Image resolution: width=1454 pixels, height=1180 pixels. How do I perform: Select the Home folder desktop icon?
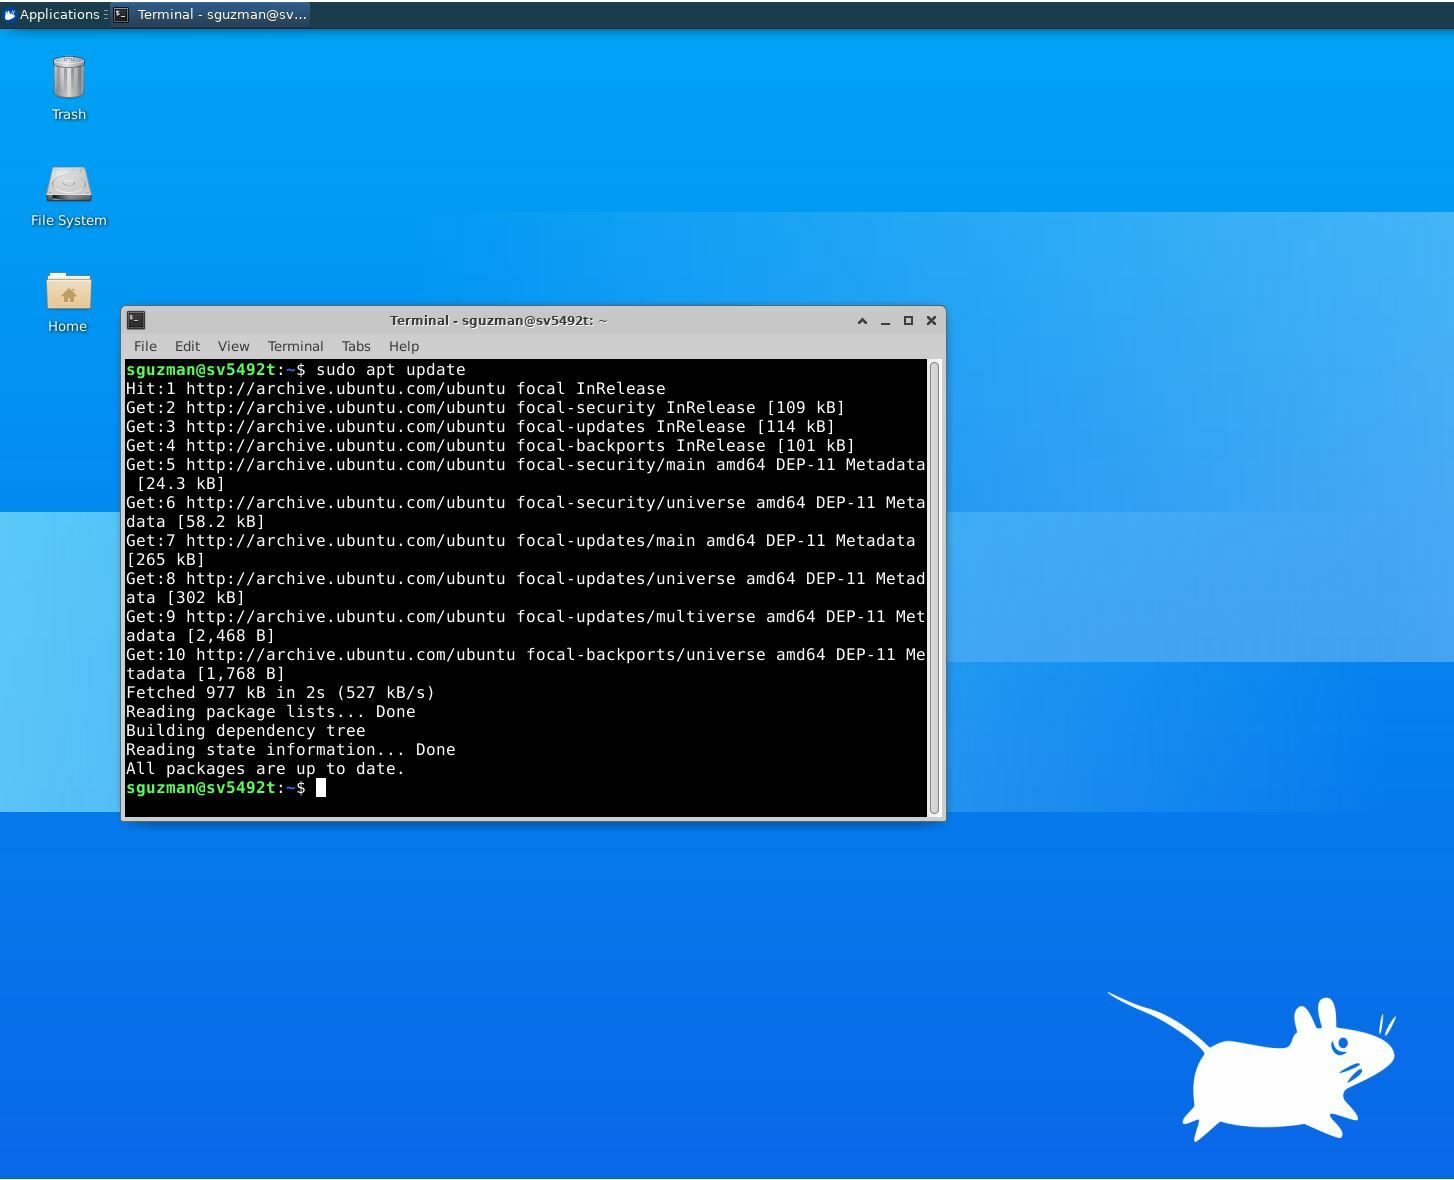coord(68,292)
